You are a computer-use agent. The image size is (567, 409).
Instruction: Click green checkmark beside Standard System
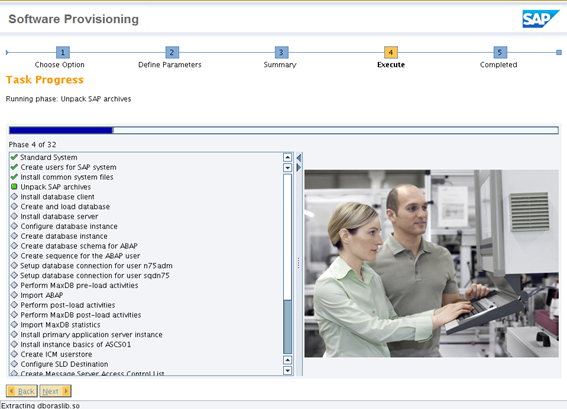[x=14, y=157]
